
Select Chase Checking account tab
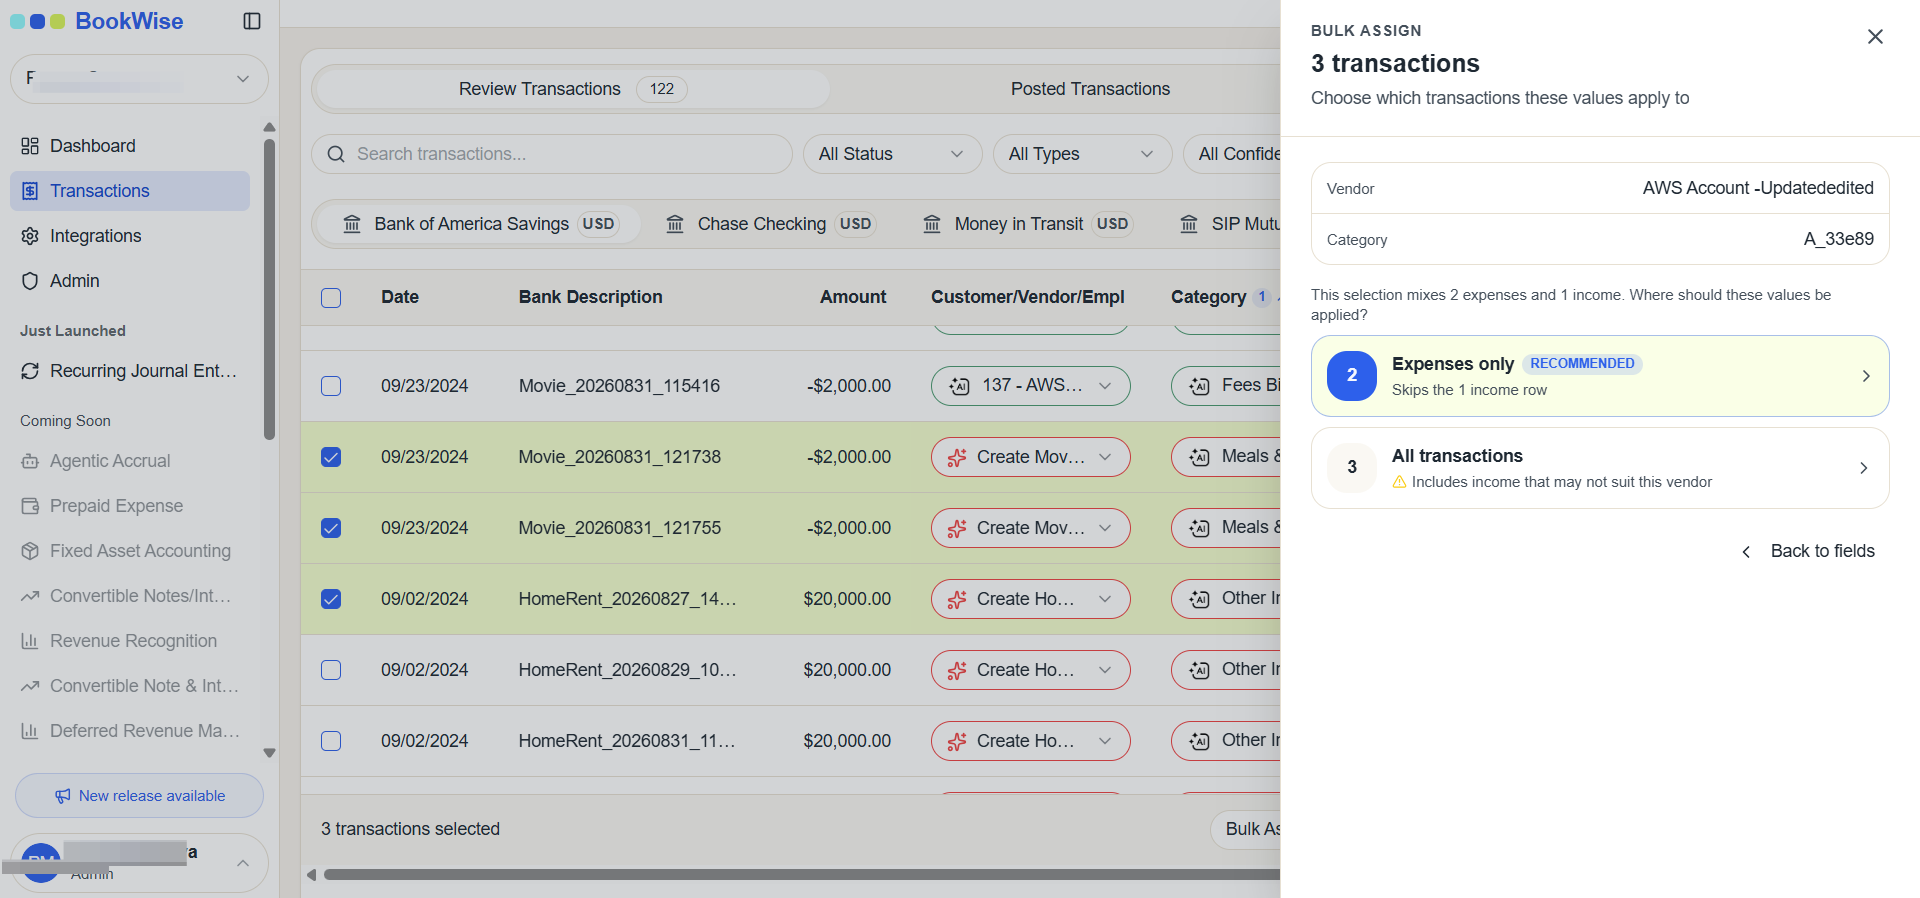pyautogui.click(x=770, y=224)
